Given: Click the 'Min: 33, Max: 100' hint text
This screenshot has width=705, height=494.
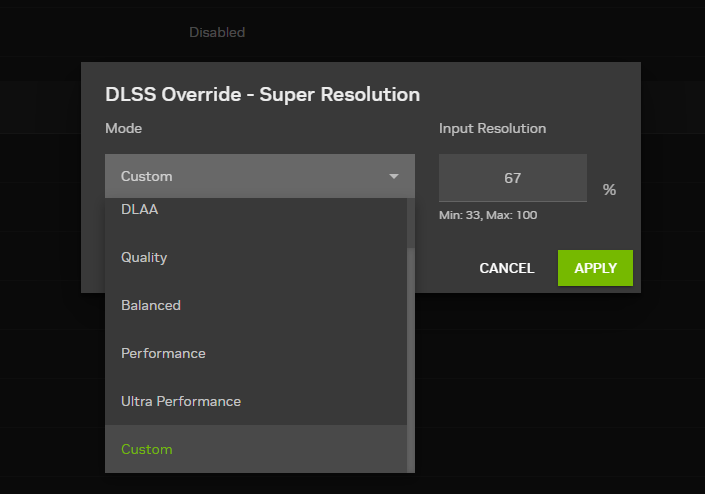Looking at the screenshot, I should coord(488,215).
